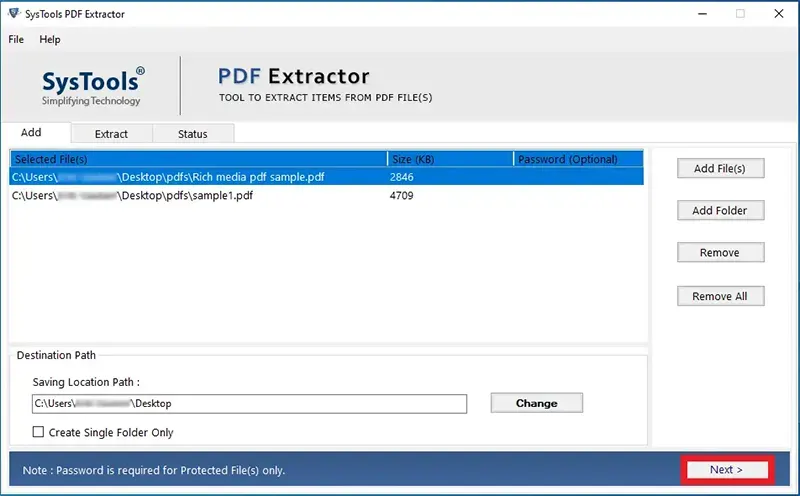
Task: Select the sample1.pdf file row
Action: (x=327, y=195)
